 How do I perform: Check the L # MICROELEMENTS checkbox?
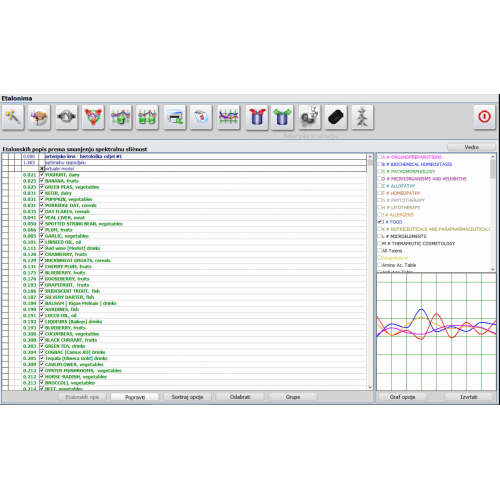(379, 236)
